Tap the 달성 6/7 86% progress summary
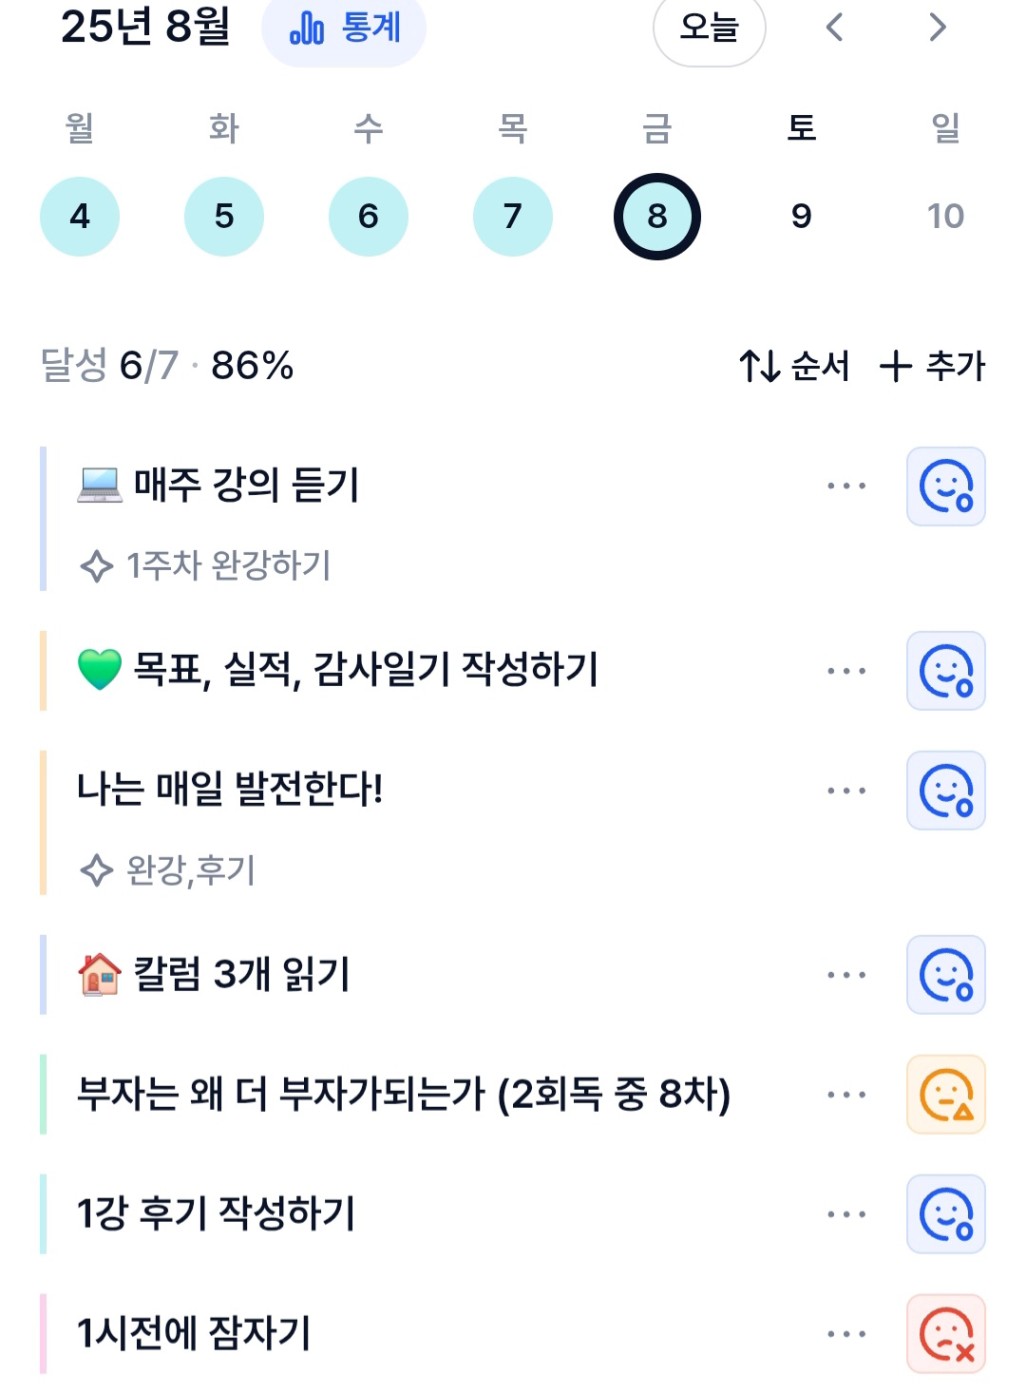This screenshot has width=1026, height=1393. [x=167, y=366]
